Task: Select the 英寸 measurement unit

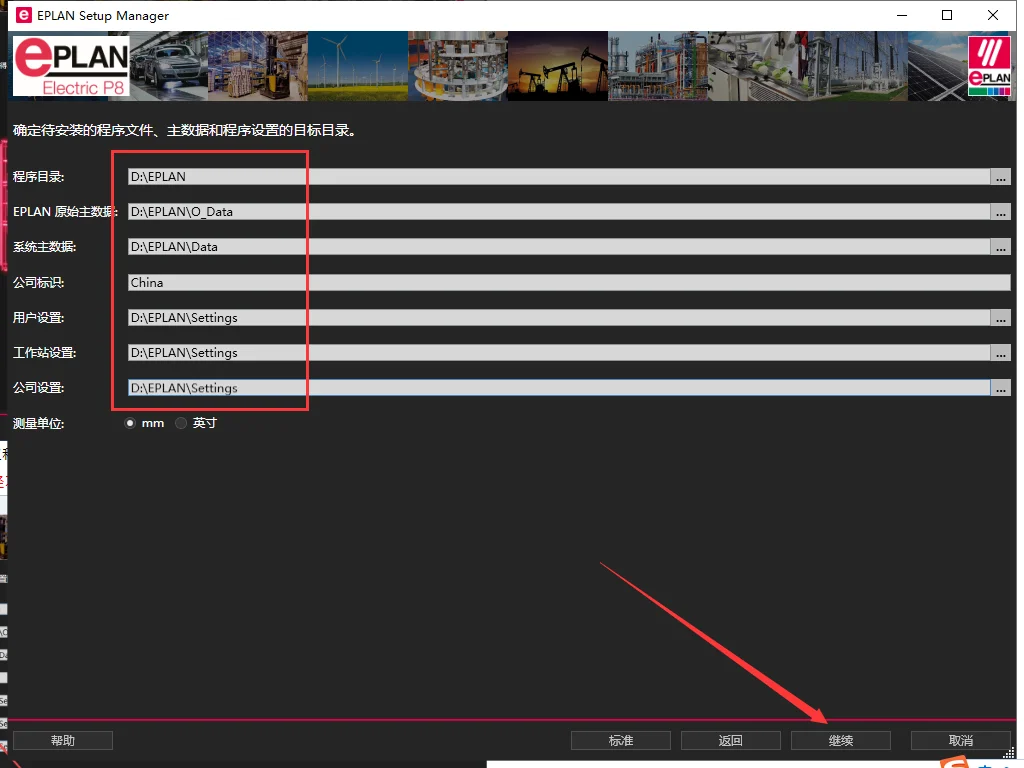Action: coord(181,423)
